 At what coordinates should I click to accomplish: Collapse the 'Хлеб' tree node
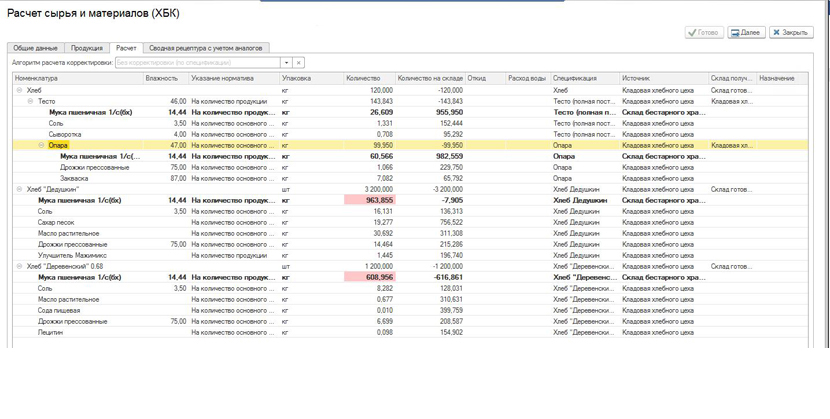[x=19, y=90]
